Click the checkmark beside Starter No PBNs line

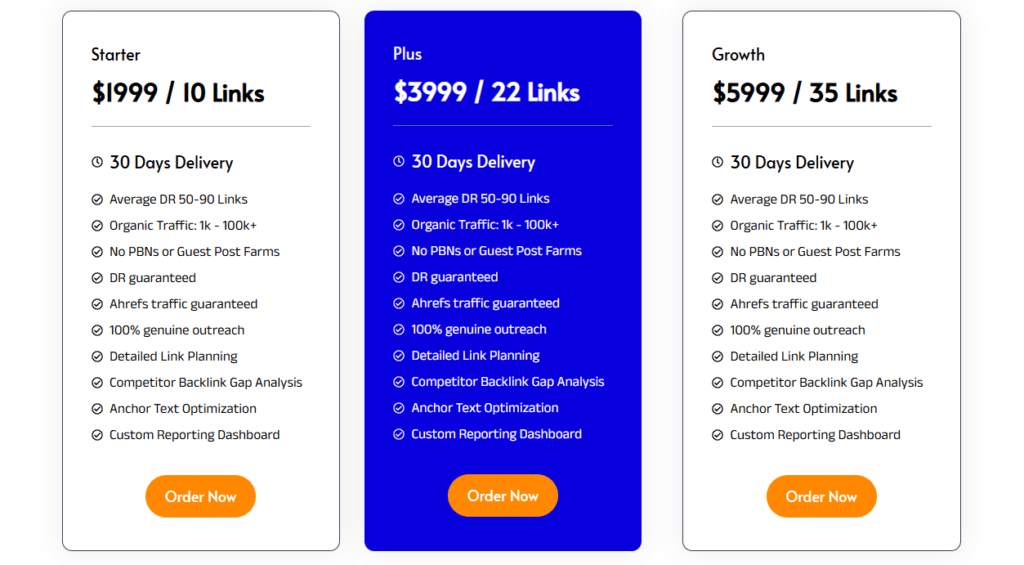(97, 252)
